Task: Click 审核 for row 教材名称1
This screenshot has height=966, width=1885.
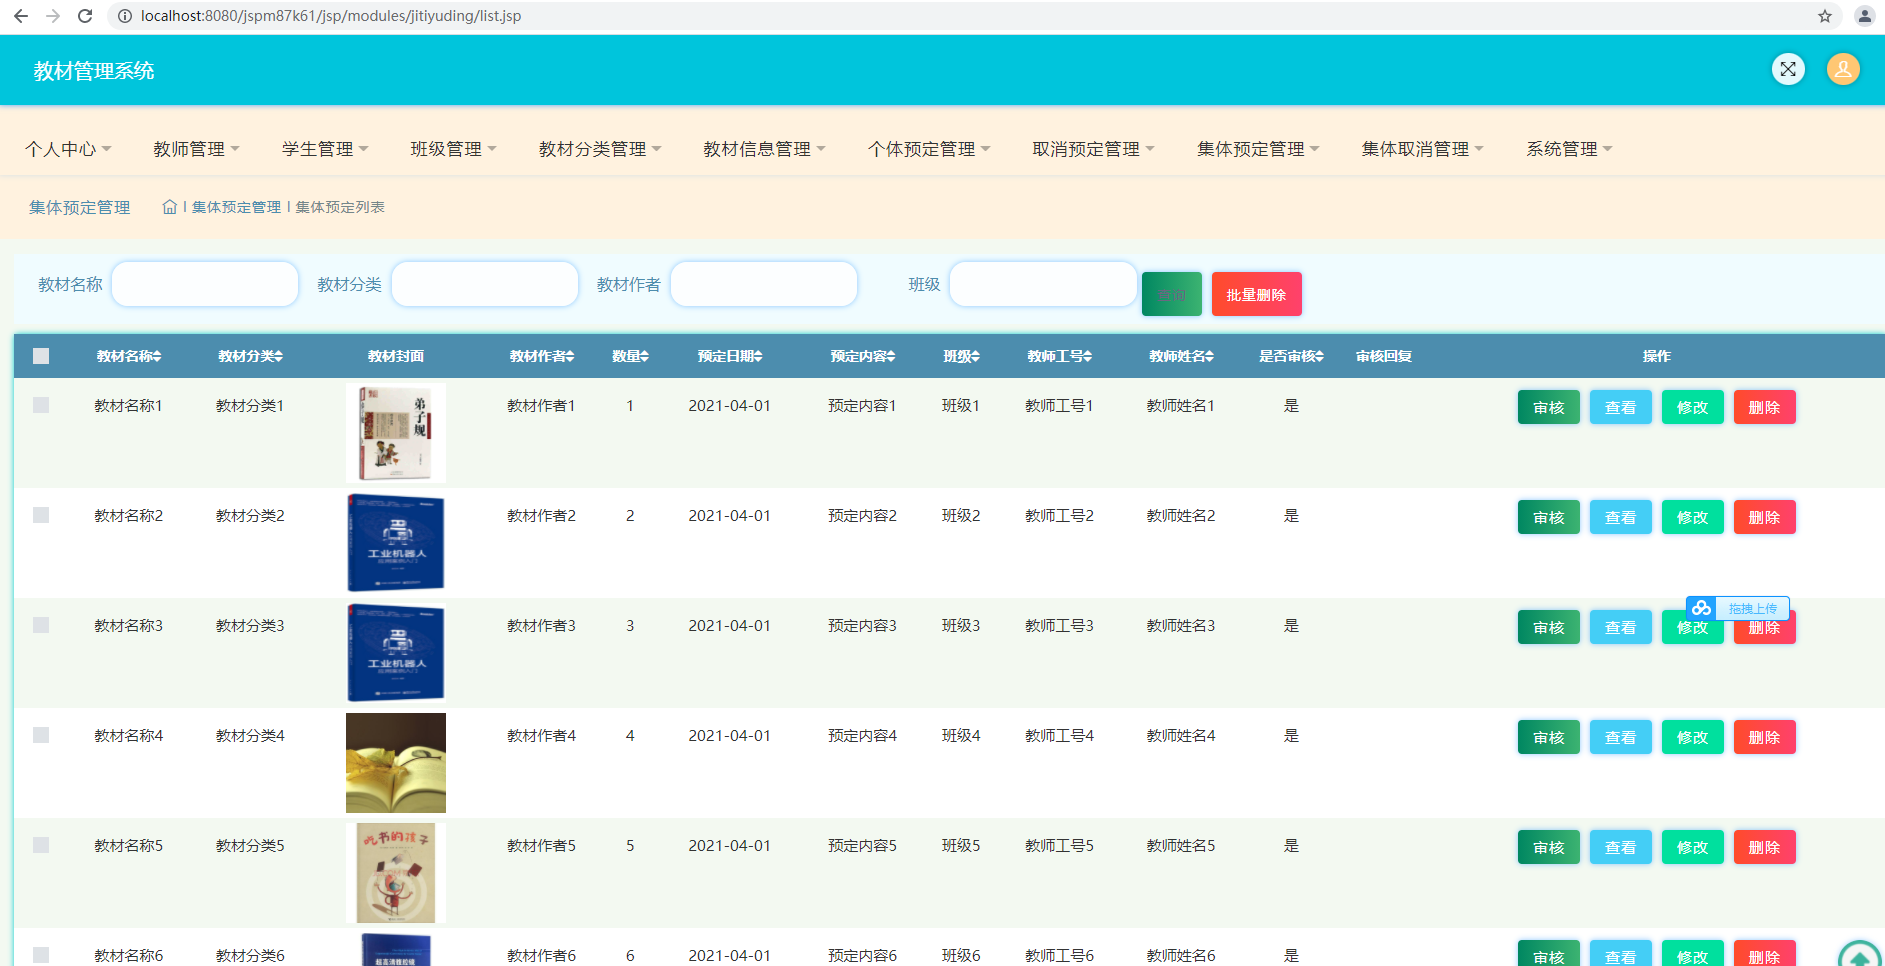Action: click(1548, 407)
